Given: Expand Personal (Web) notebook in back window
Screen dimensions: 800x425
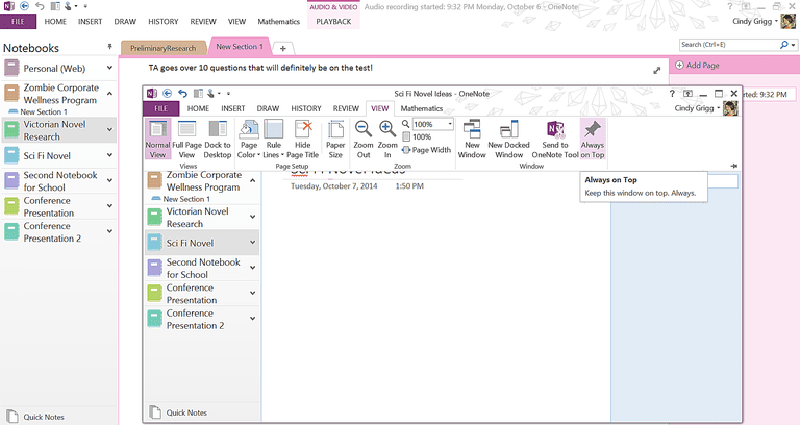Looking at the screenshot, I should coord(109,68).
